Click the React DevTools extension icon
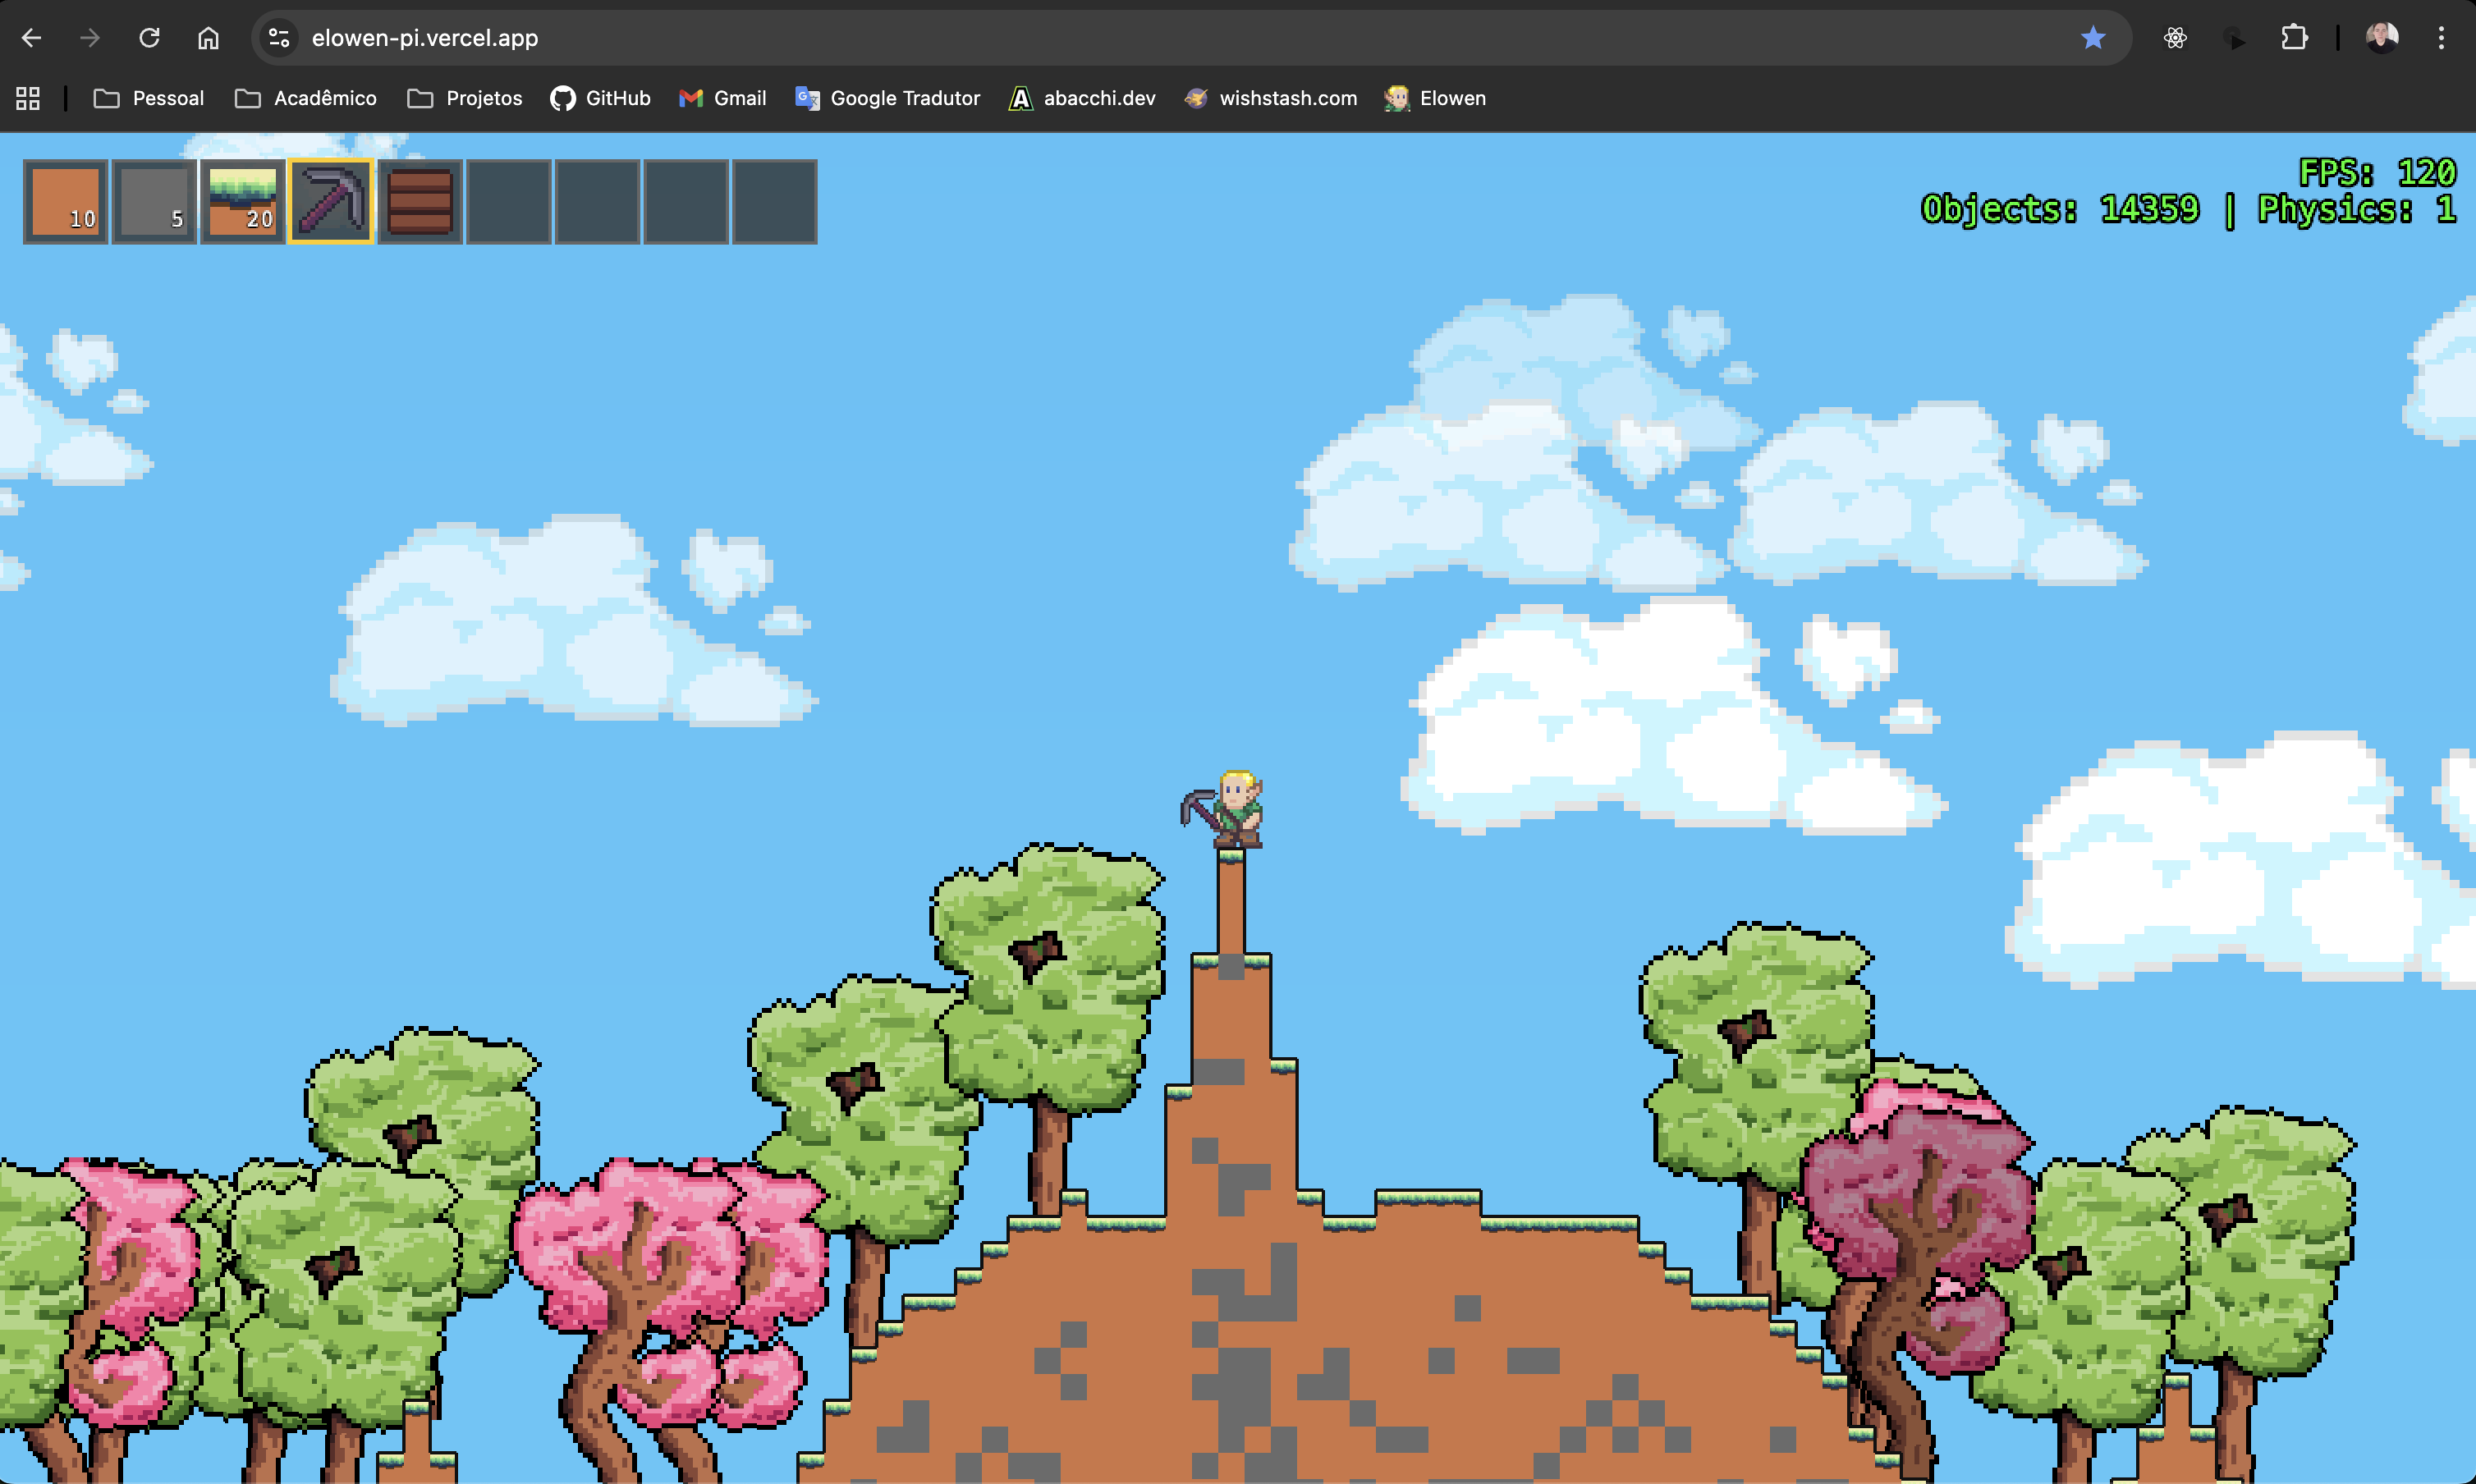This screenshot has width=2476, height=1484. tap(2175, 38)
